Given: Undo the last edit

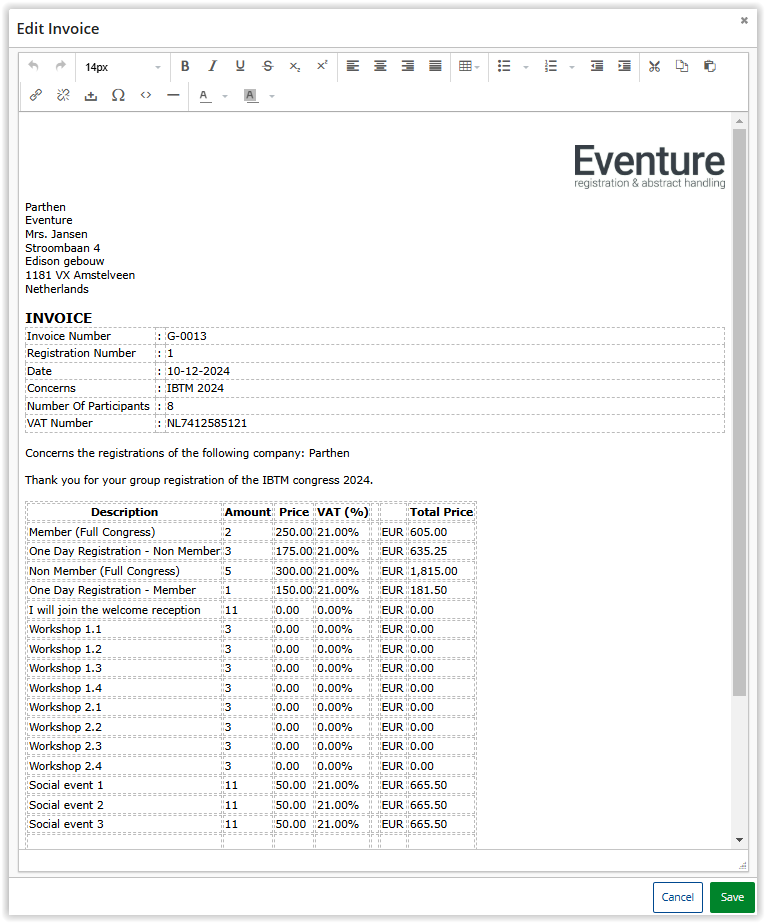Looking at the screenshot, I should 34,66.
